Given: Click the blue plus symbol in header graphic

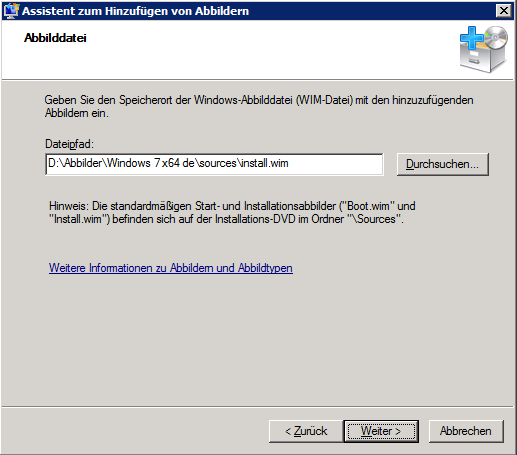Looking at the screenshot, I should (472, 38).
